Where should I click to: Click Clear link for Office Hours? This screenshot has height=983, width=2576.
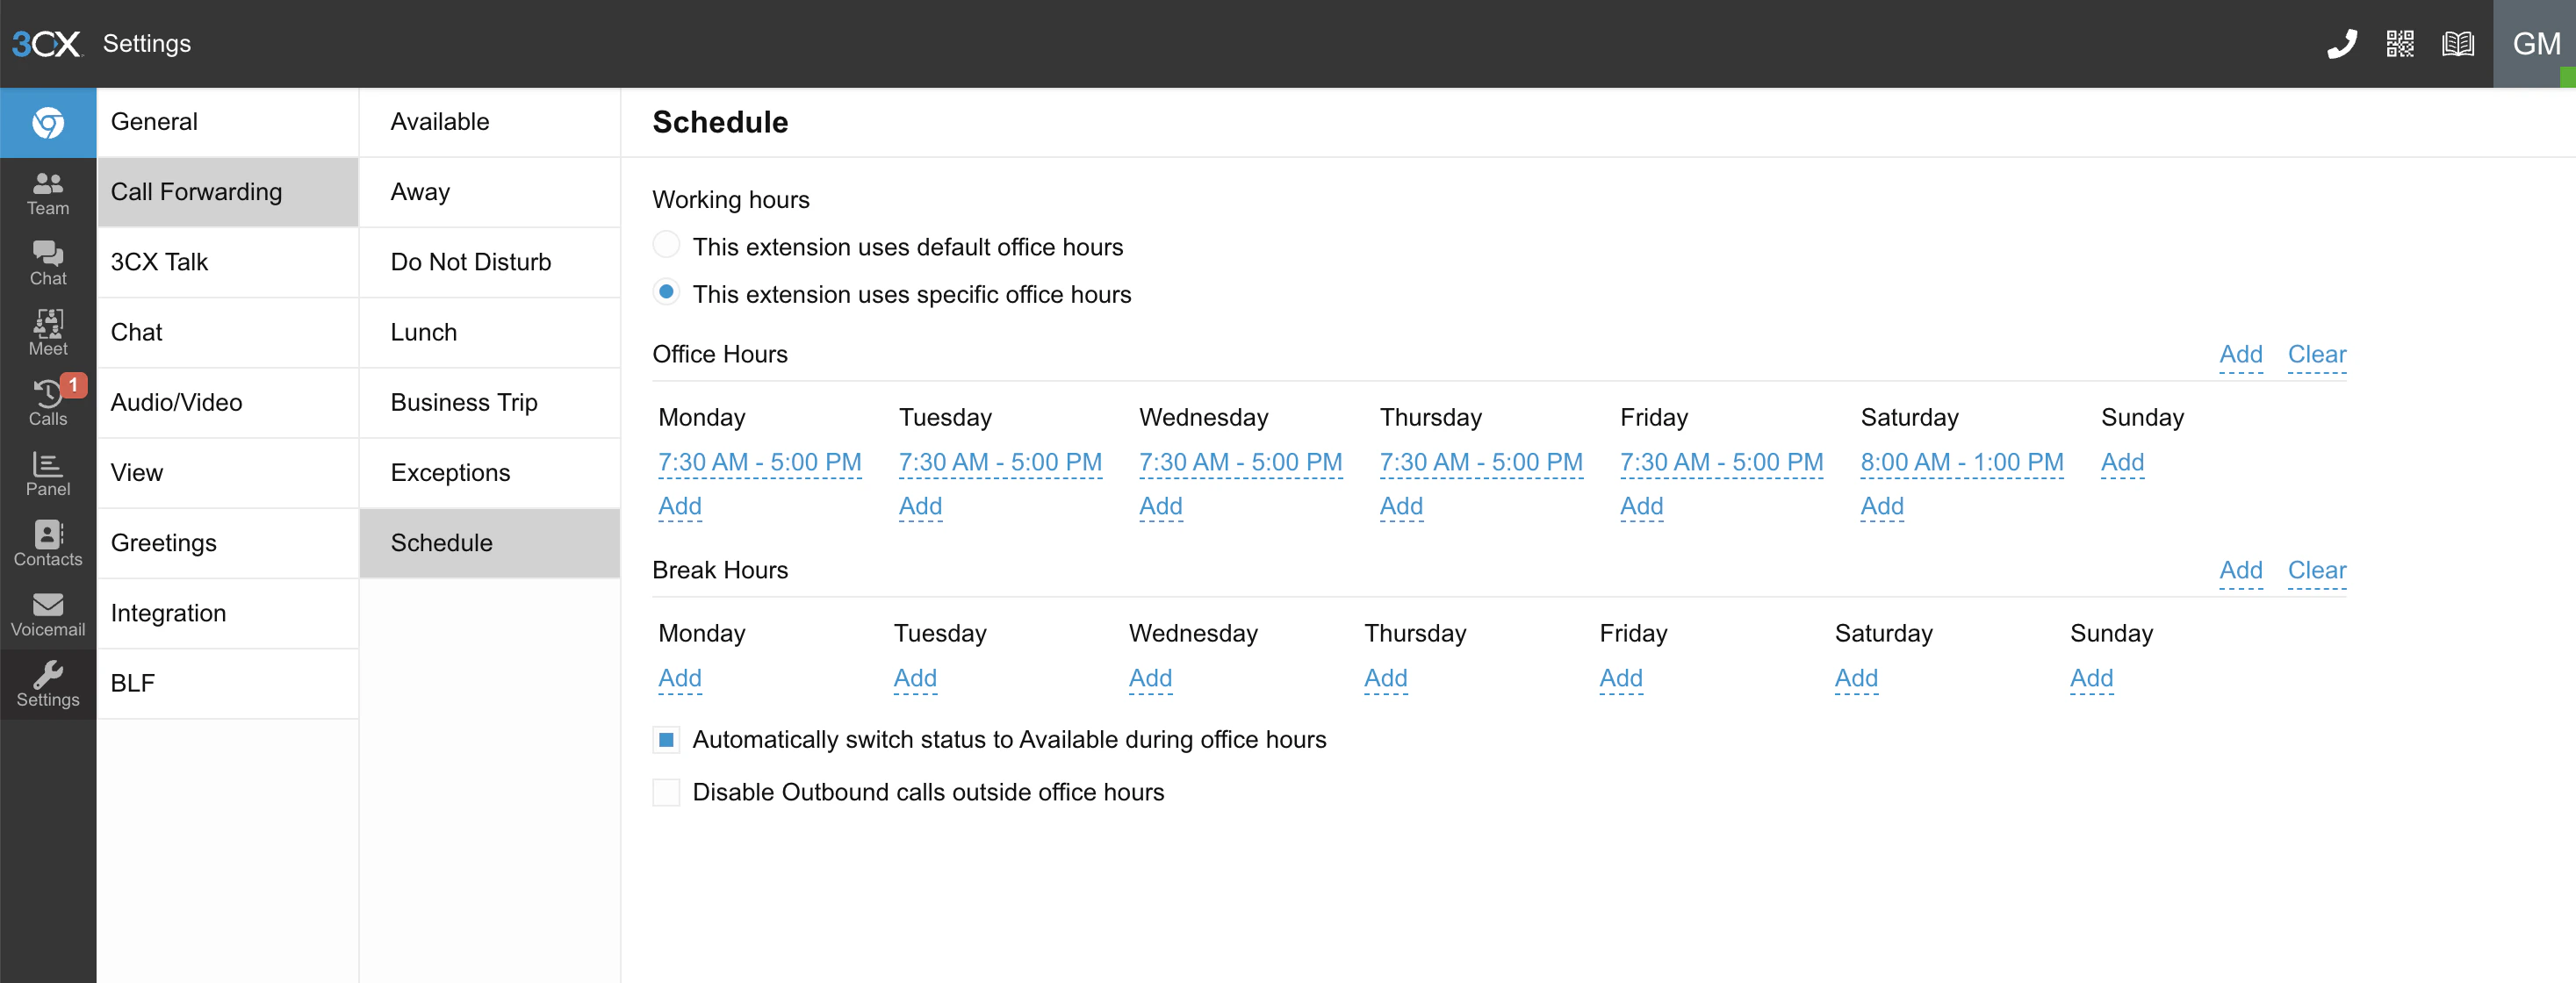point(2316,354)
